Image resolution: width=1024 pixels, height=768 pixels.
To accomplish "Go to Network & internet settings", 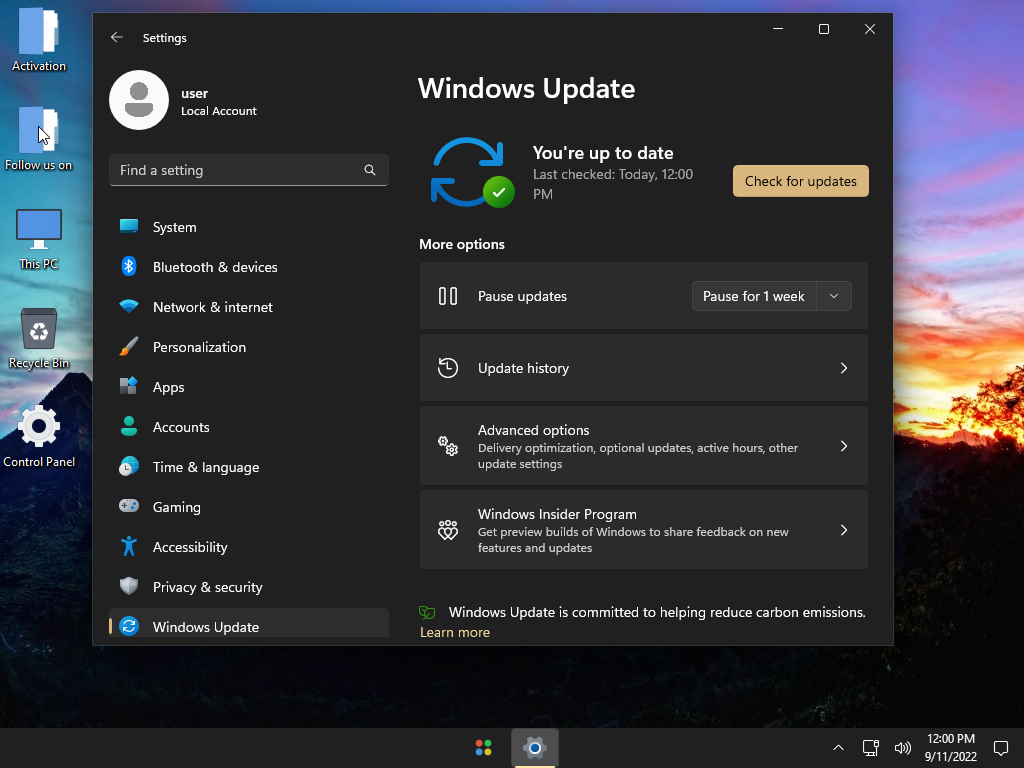I will pos(249,306).
